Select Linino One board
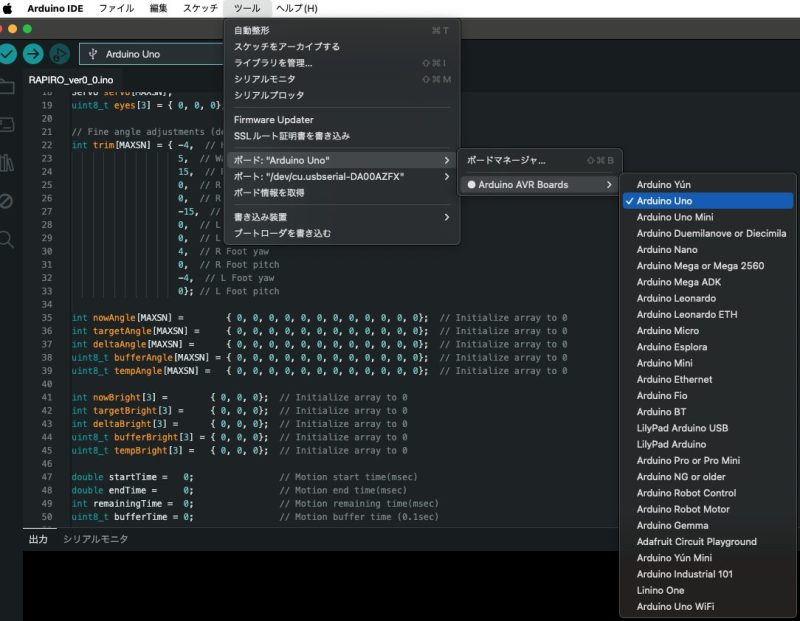This screenshot has width=800, height=621. 708,590
